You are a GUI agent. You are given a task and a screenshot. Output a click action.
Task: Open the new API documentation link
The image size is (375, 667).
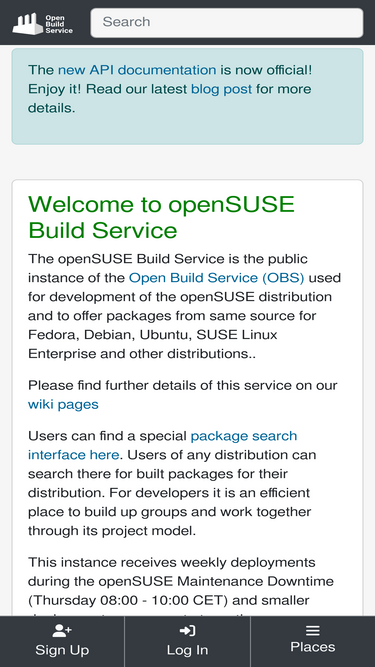coord(137,70)
